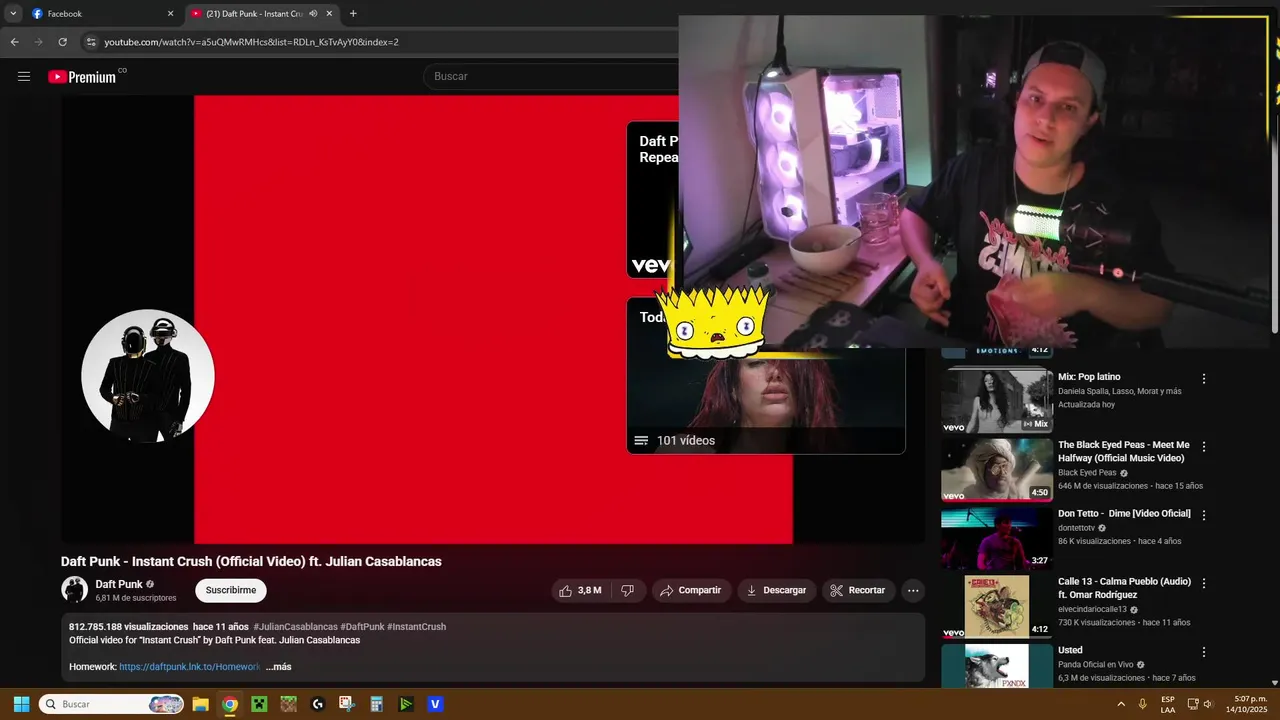Click the #DaftPunk hashtag
1280x720 pixels.
(x=362, y=627)
